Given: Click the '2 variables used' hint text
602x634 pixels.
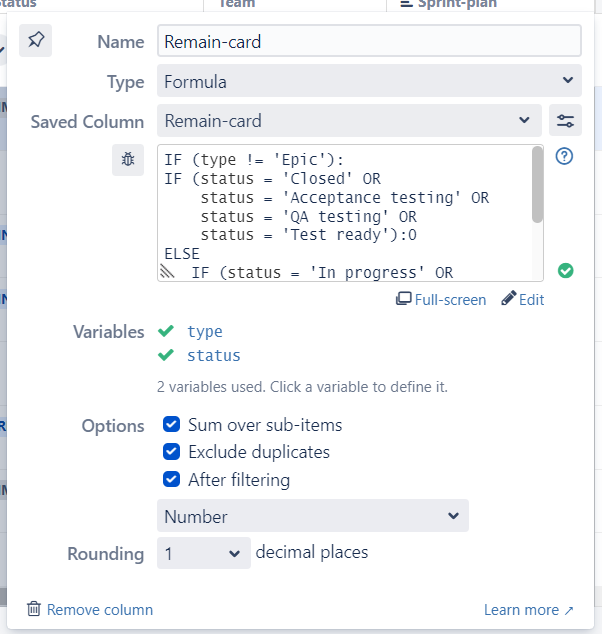Looking at the screenshot, I should [x=302, y=387].
